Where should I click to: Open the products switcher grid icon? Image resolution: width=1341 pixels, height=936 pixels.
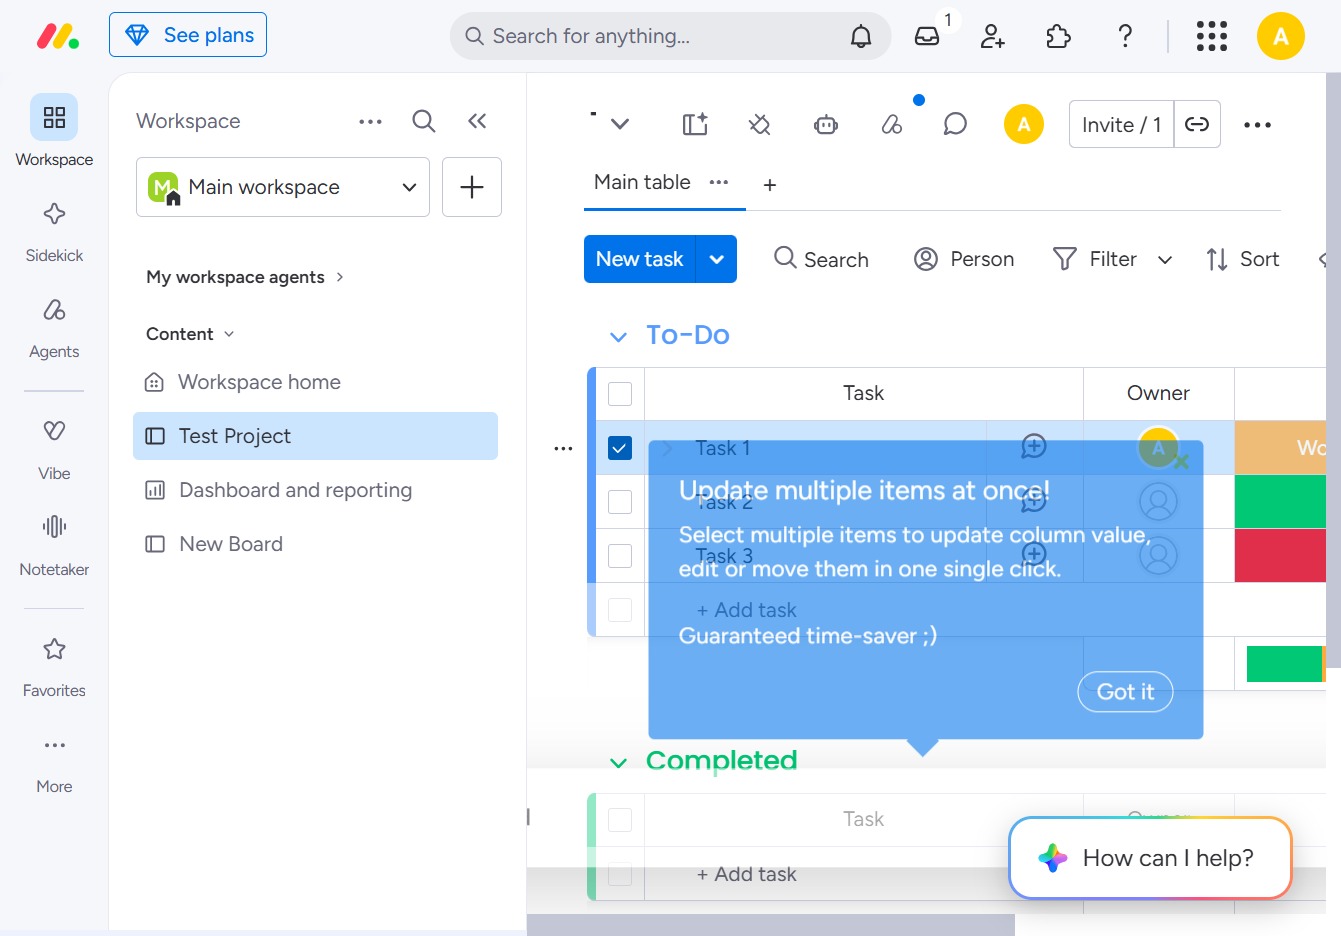(1212, 37)
